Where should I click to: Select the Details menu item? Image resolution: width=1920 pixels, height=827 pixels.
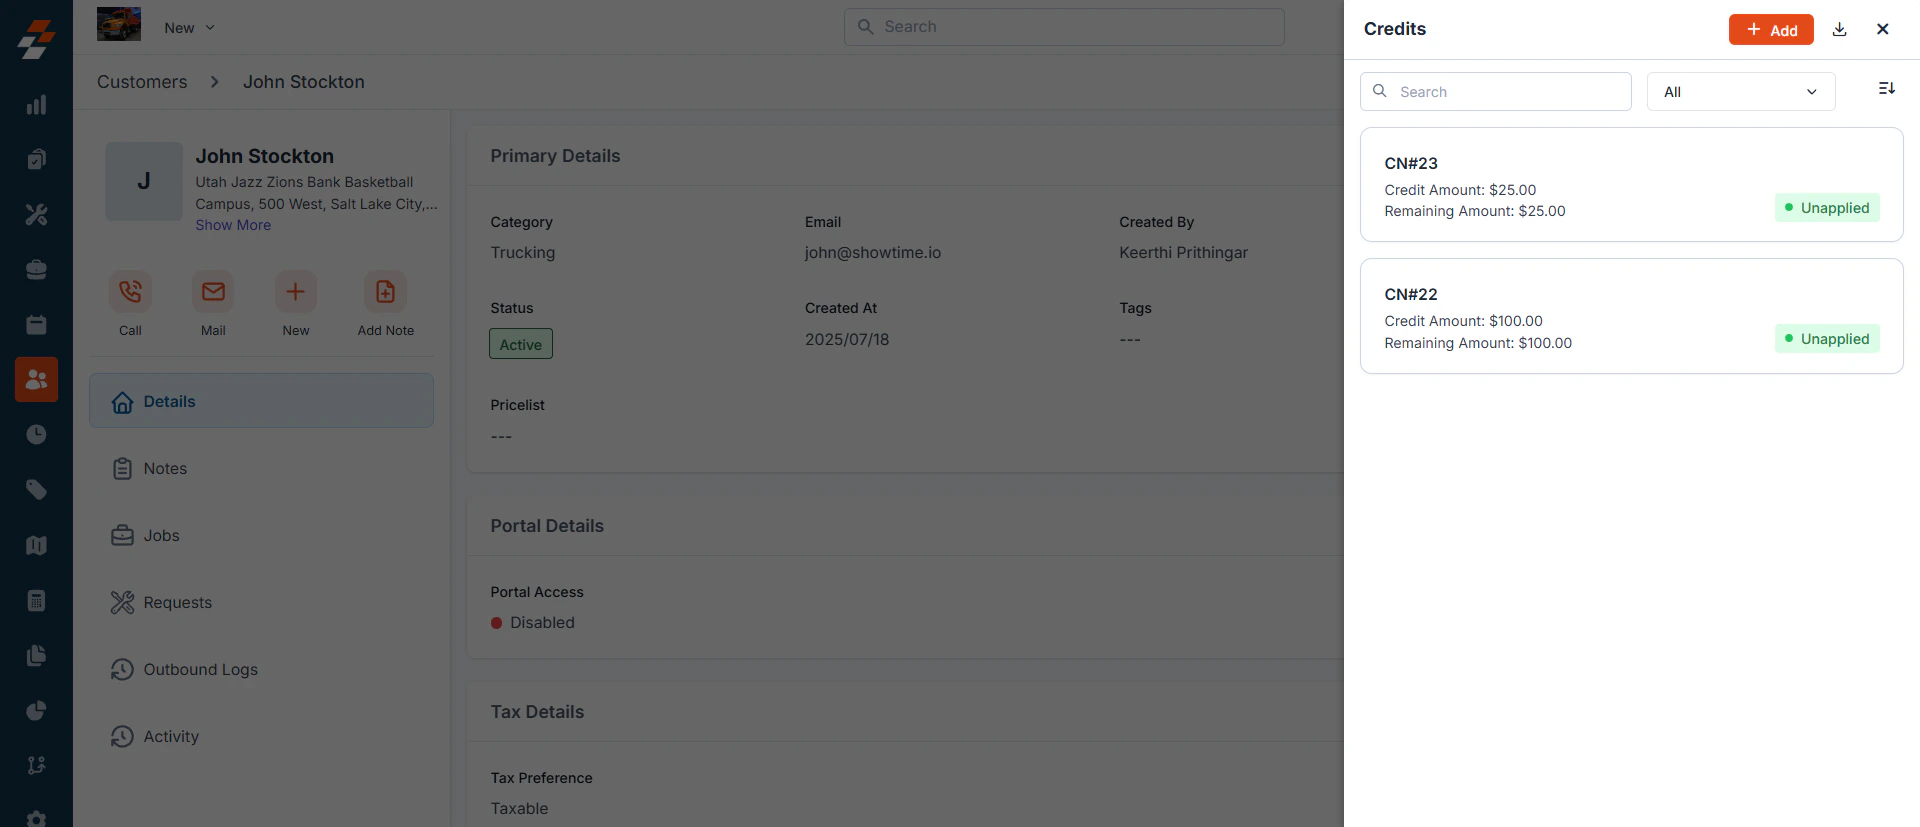(x=261, y=401)
